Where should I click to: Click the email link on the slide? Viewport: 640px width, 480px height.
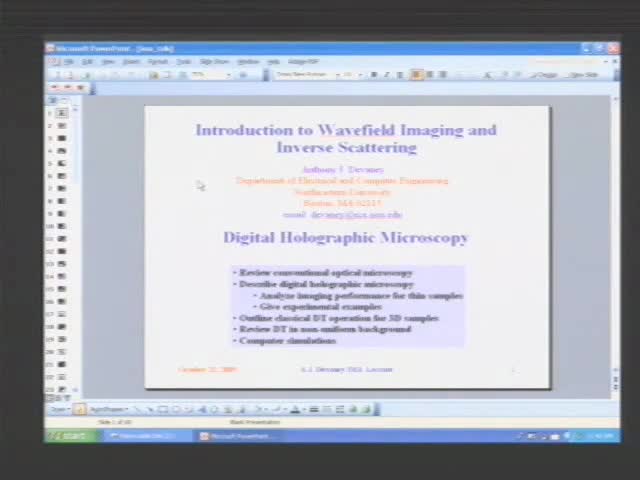coord(356,215)
